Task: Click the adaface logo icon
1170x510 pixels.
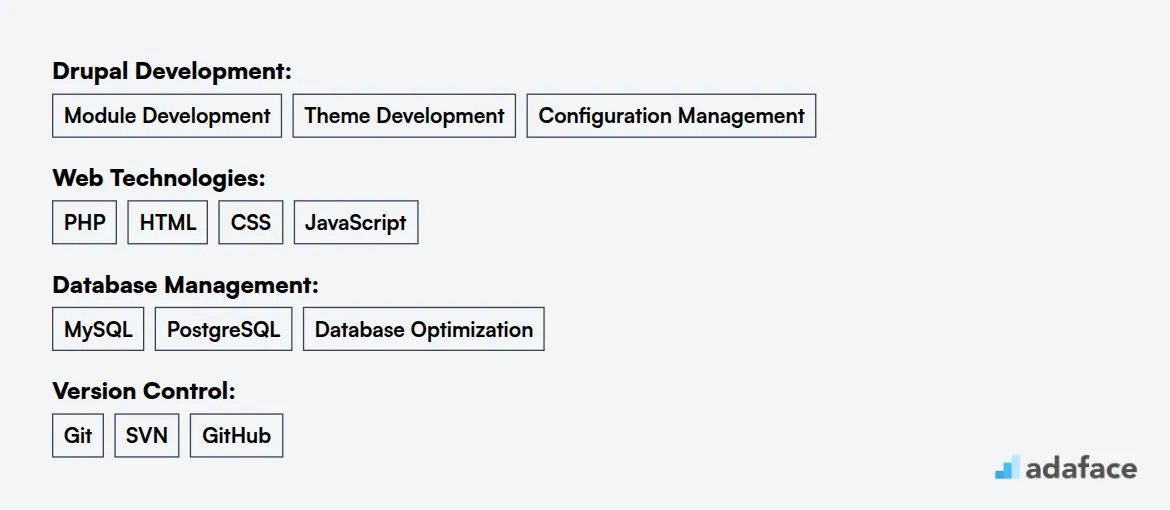Action: (1007, 467)
